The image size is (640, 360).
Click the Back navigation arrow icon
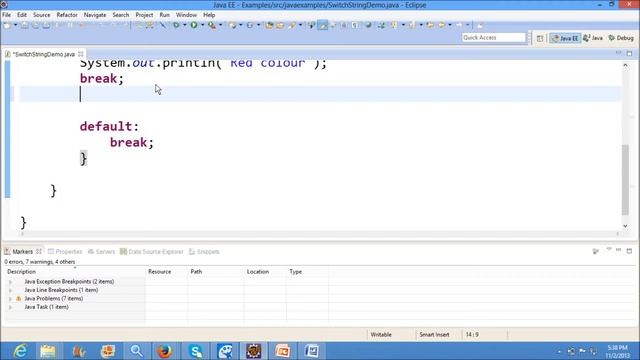442,25
